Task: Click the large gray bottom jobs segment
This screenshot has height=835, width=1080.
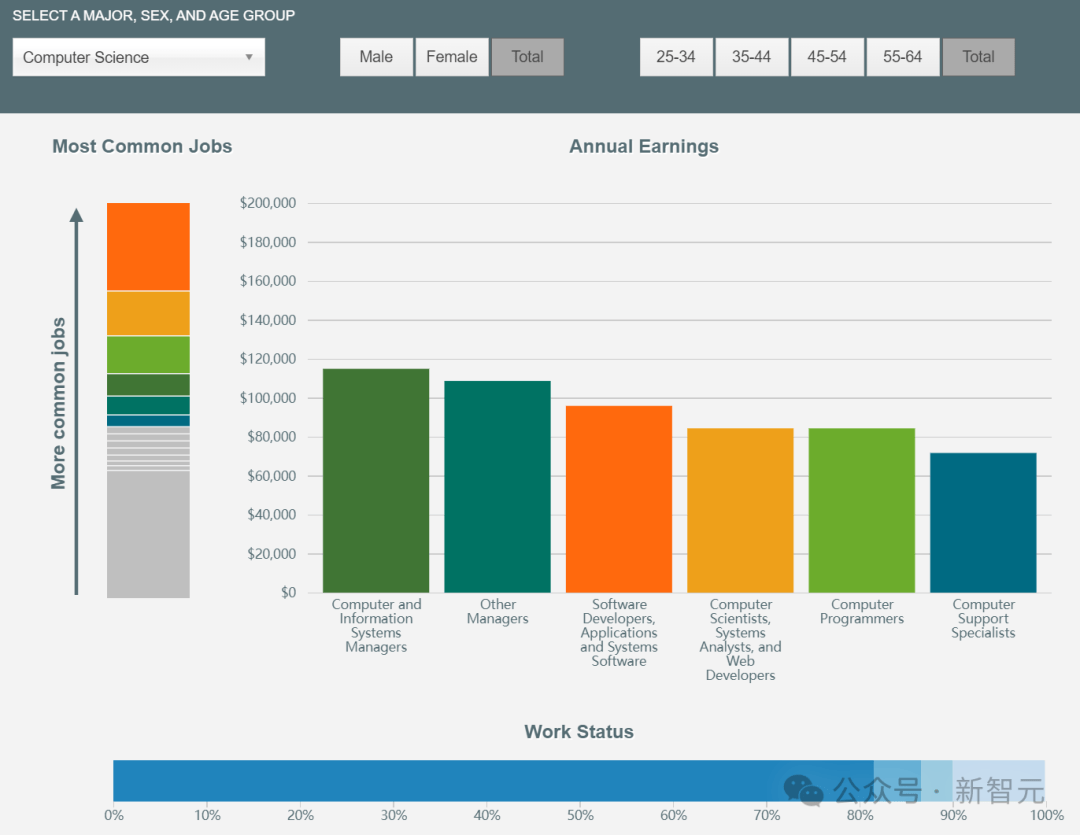Action: tap(148, 534)
